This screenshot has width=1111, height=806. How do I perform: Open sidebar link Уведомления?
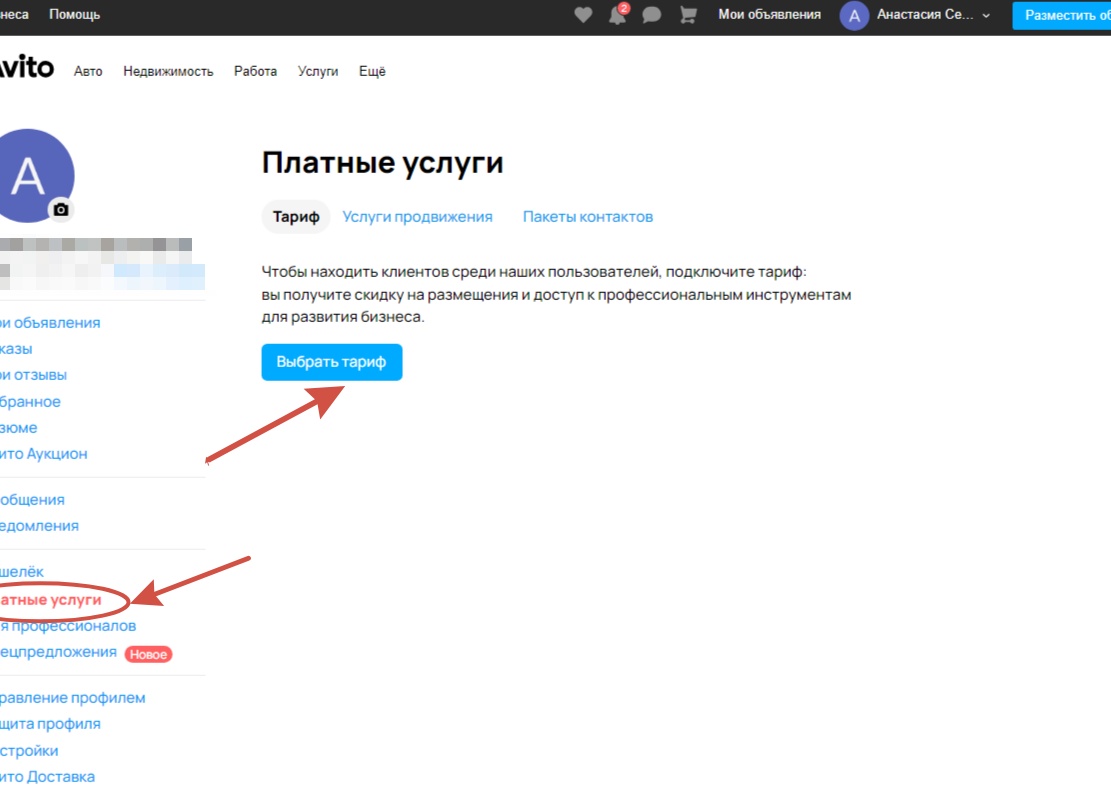pos(39,526)
